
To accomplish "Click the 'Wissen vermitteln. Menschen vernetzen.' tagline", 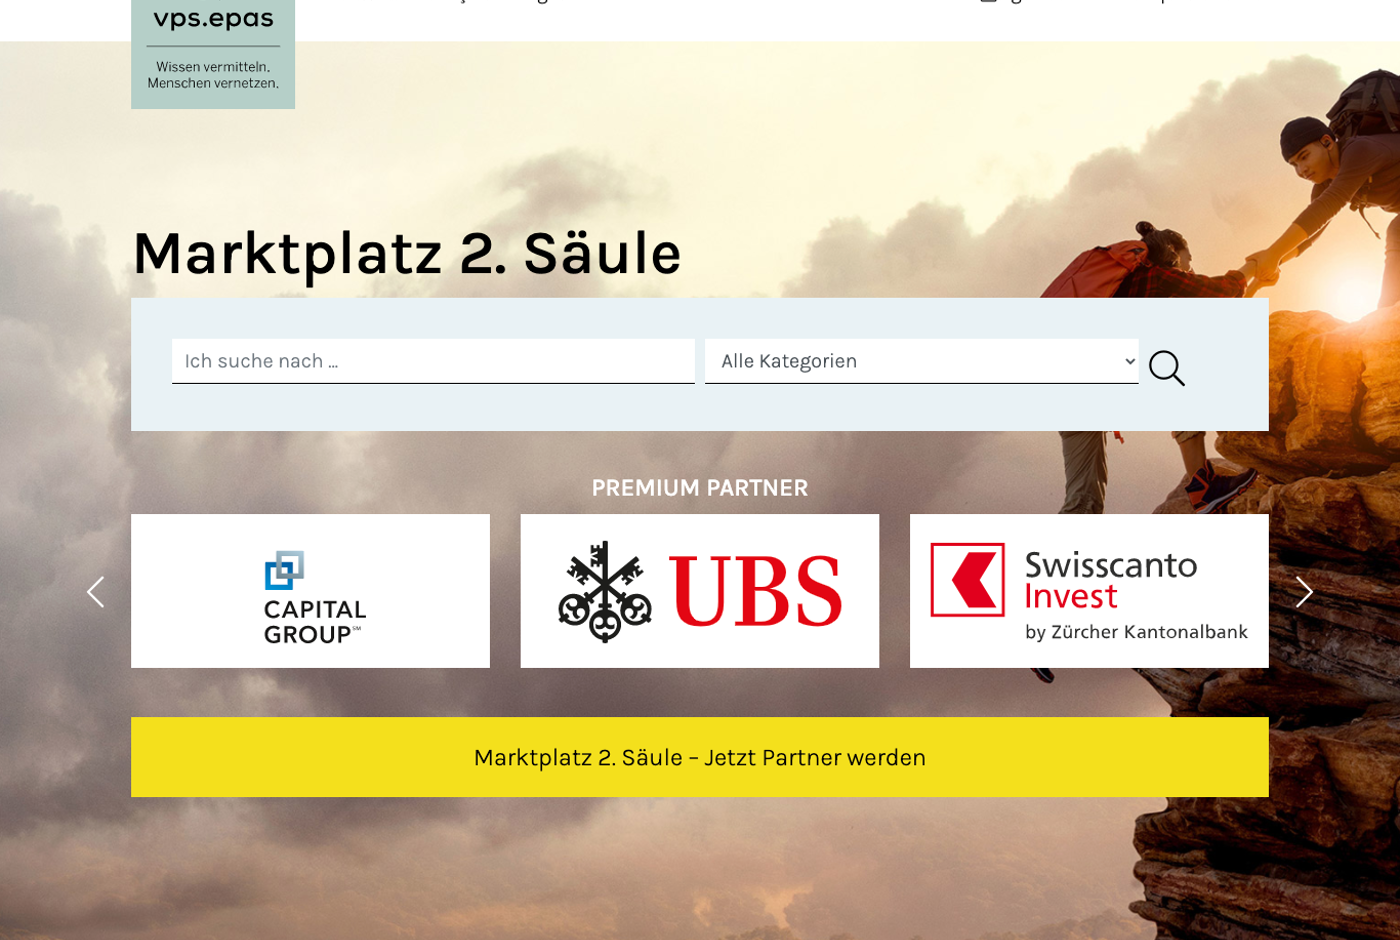I will [x=213, y=75].
